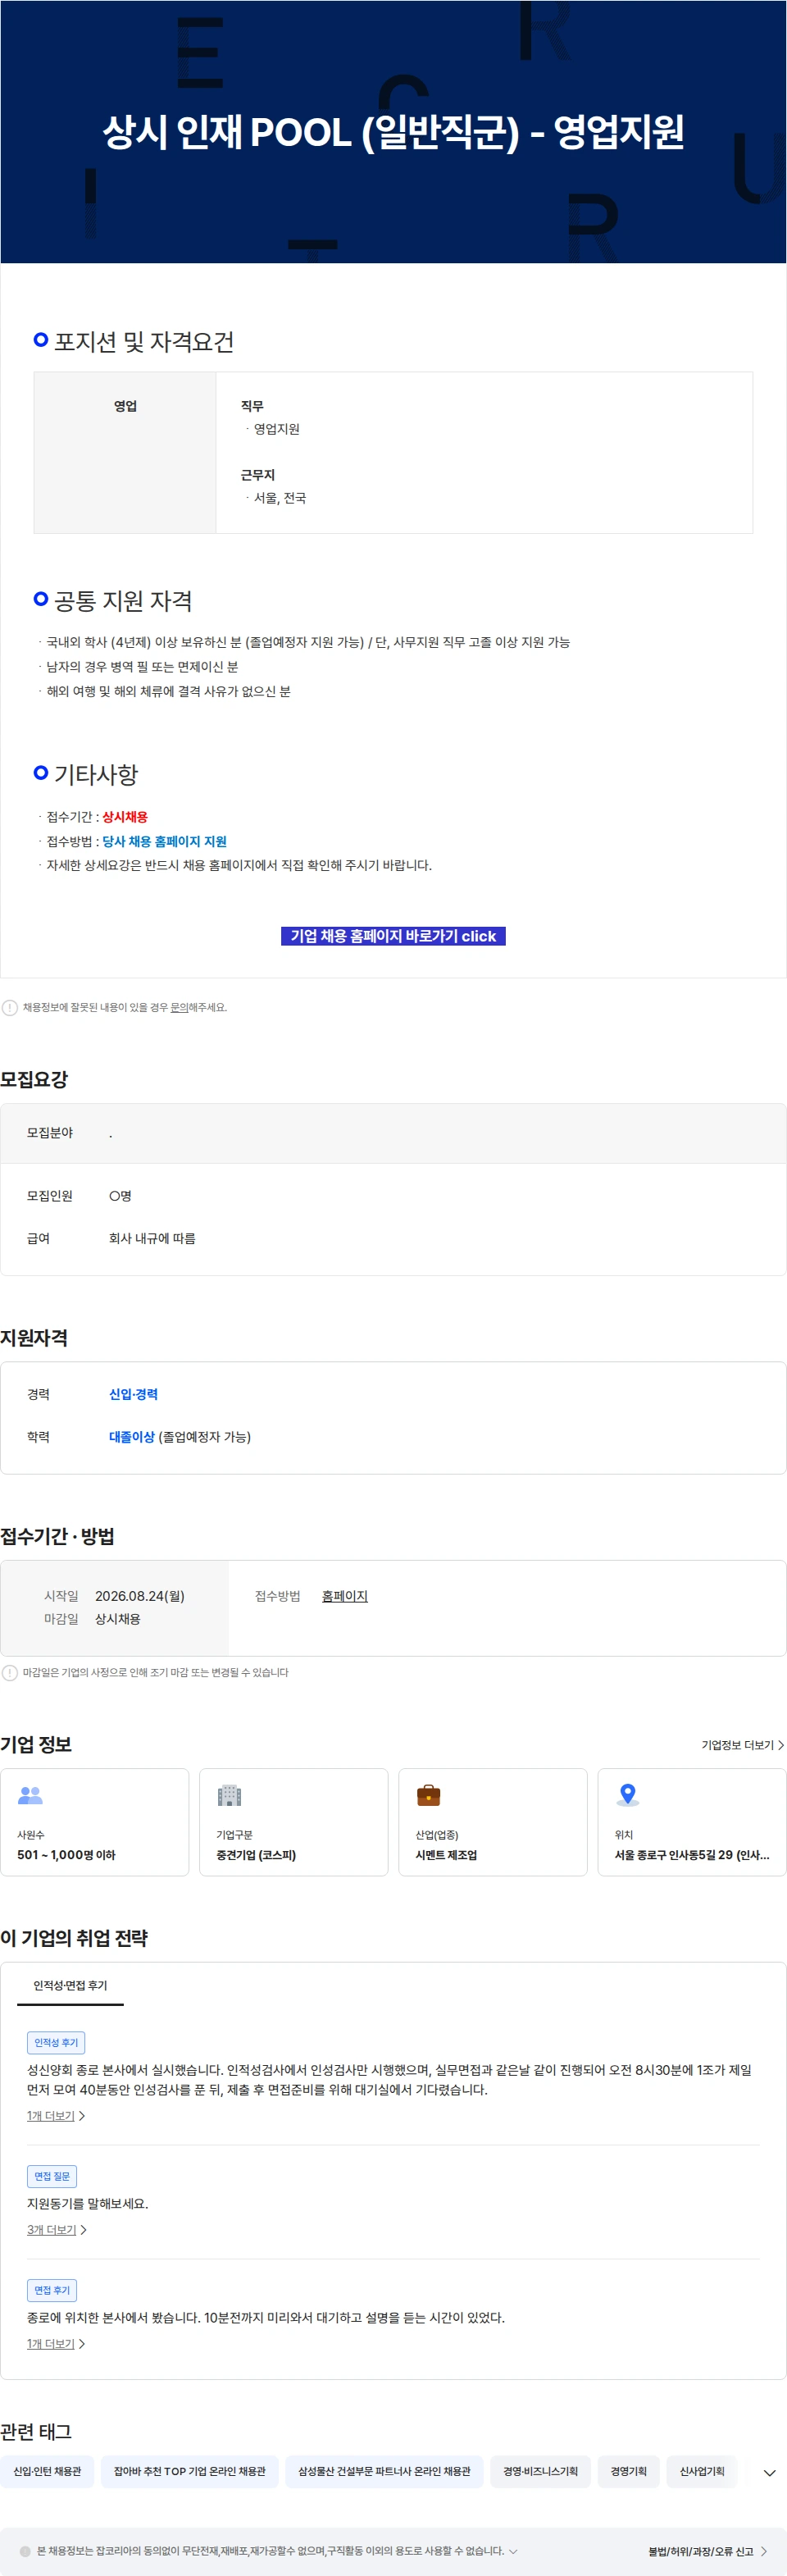
Task: Click the 신입·인턴 채용관 tag
Action: [47, 2471]
